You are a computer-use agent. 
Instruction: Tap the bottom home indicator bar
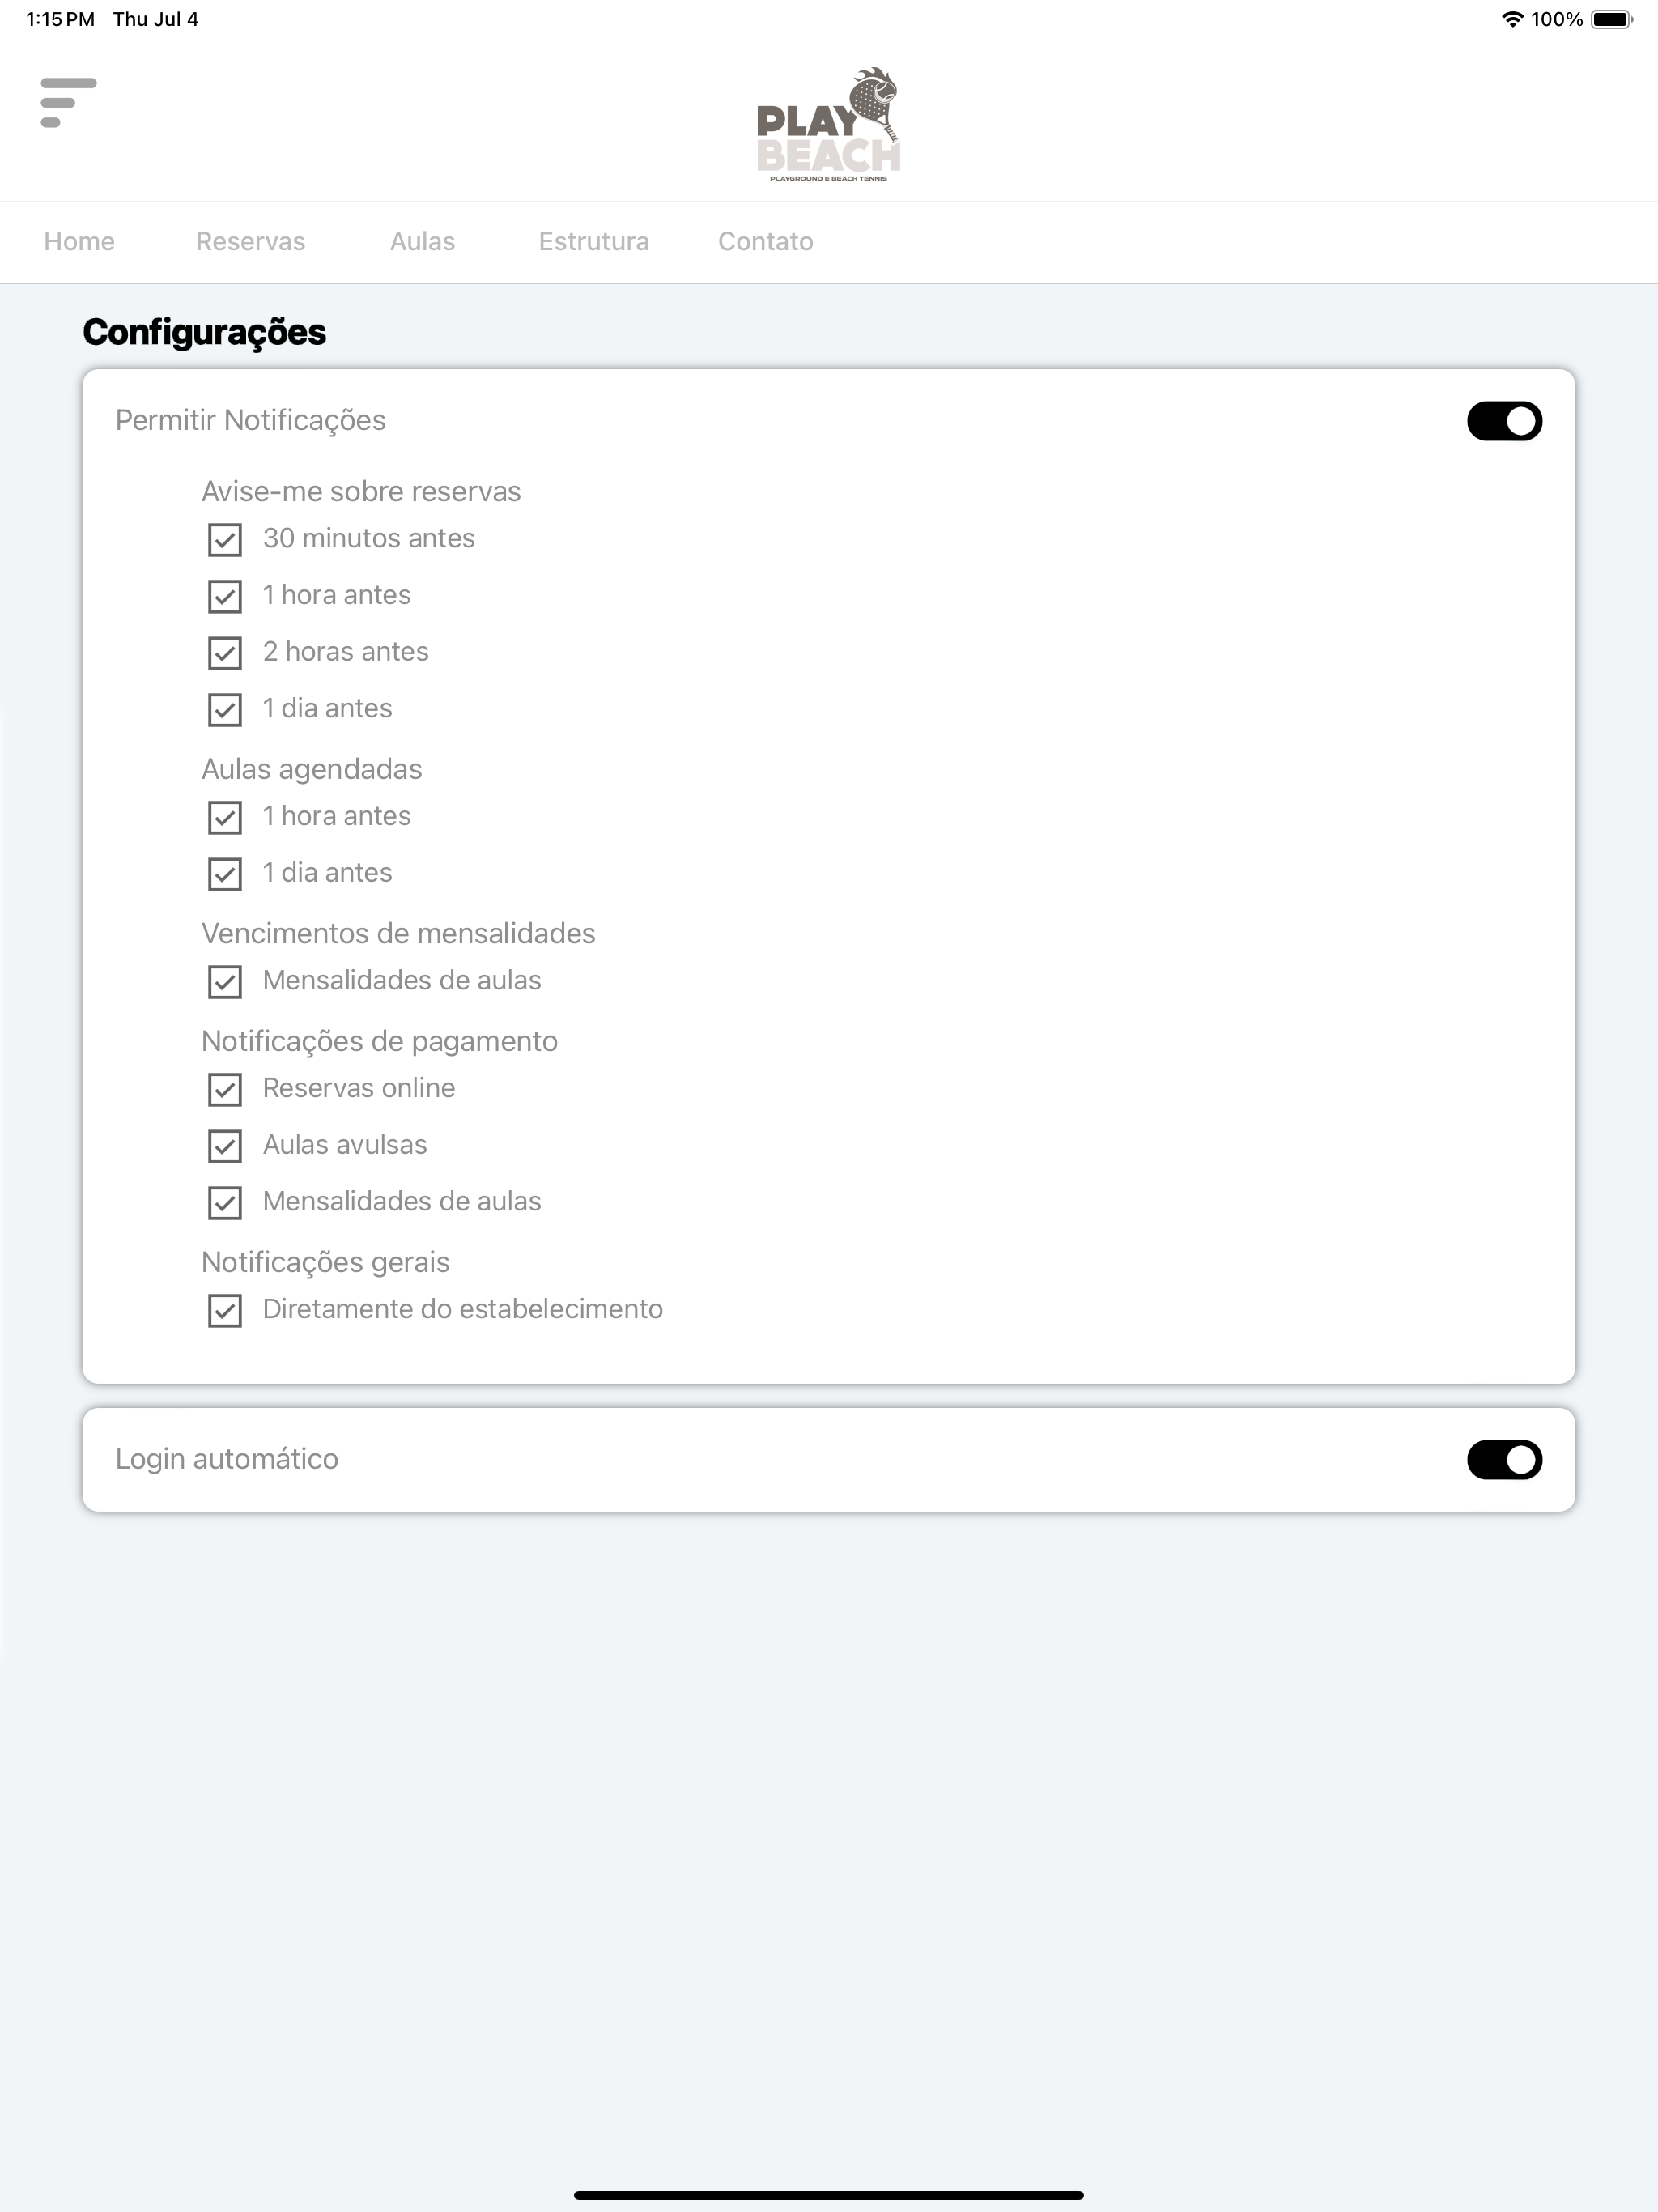pyautogui.click(x=828, y=2195)
